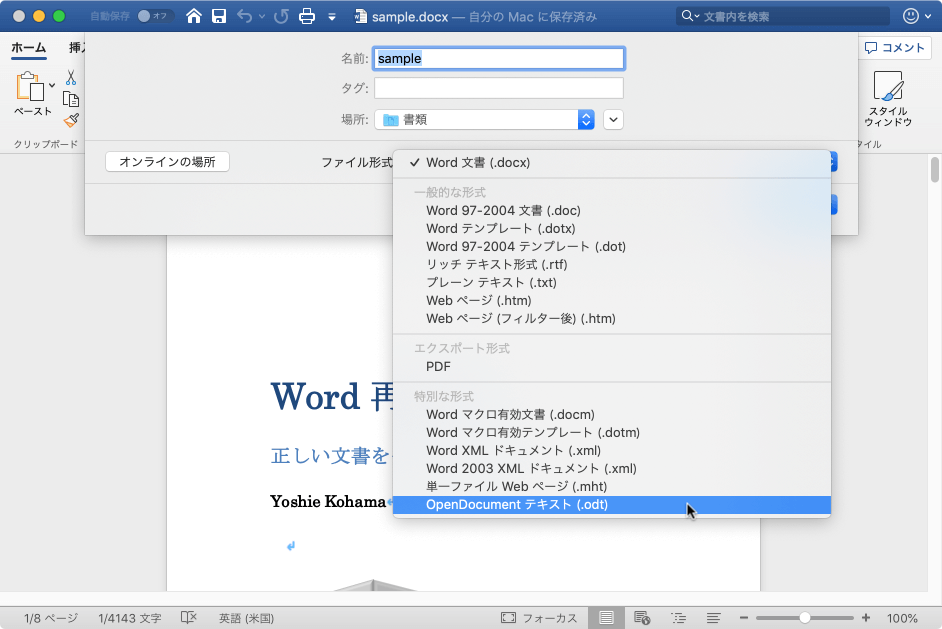Click the オンラインの場所 button

[x=167, y=162]
